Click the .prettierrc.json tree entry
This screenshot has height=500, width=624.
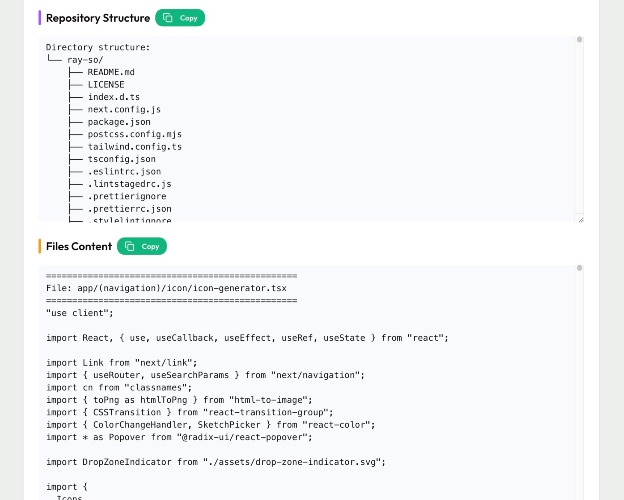point(129,209)
